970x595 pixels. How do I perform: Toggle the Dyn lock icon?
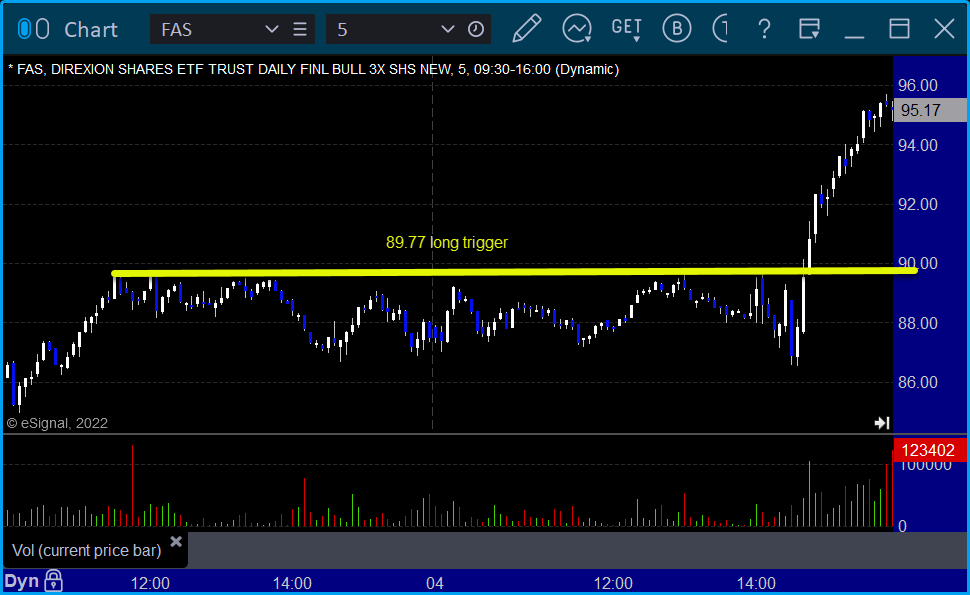click(x=54, y=581)
